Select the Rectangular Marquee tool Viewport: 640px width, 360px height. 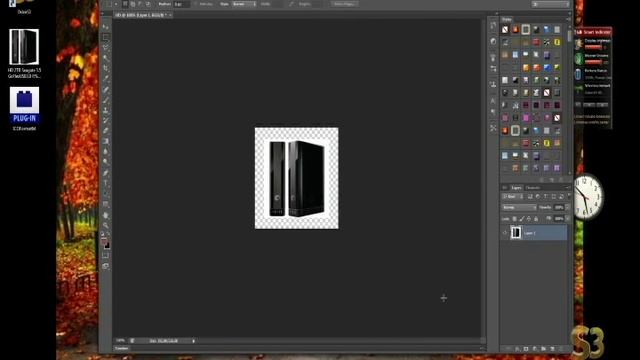(106, 37)
